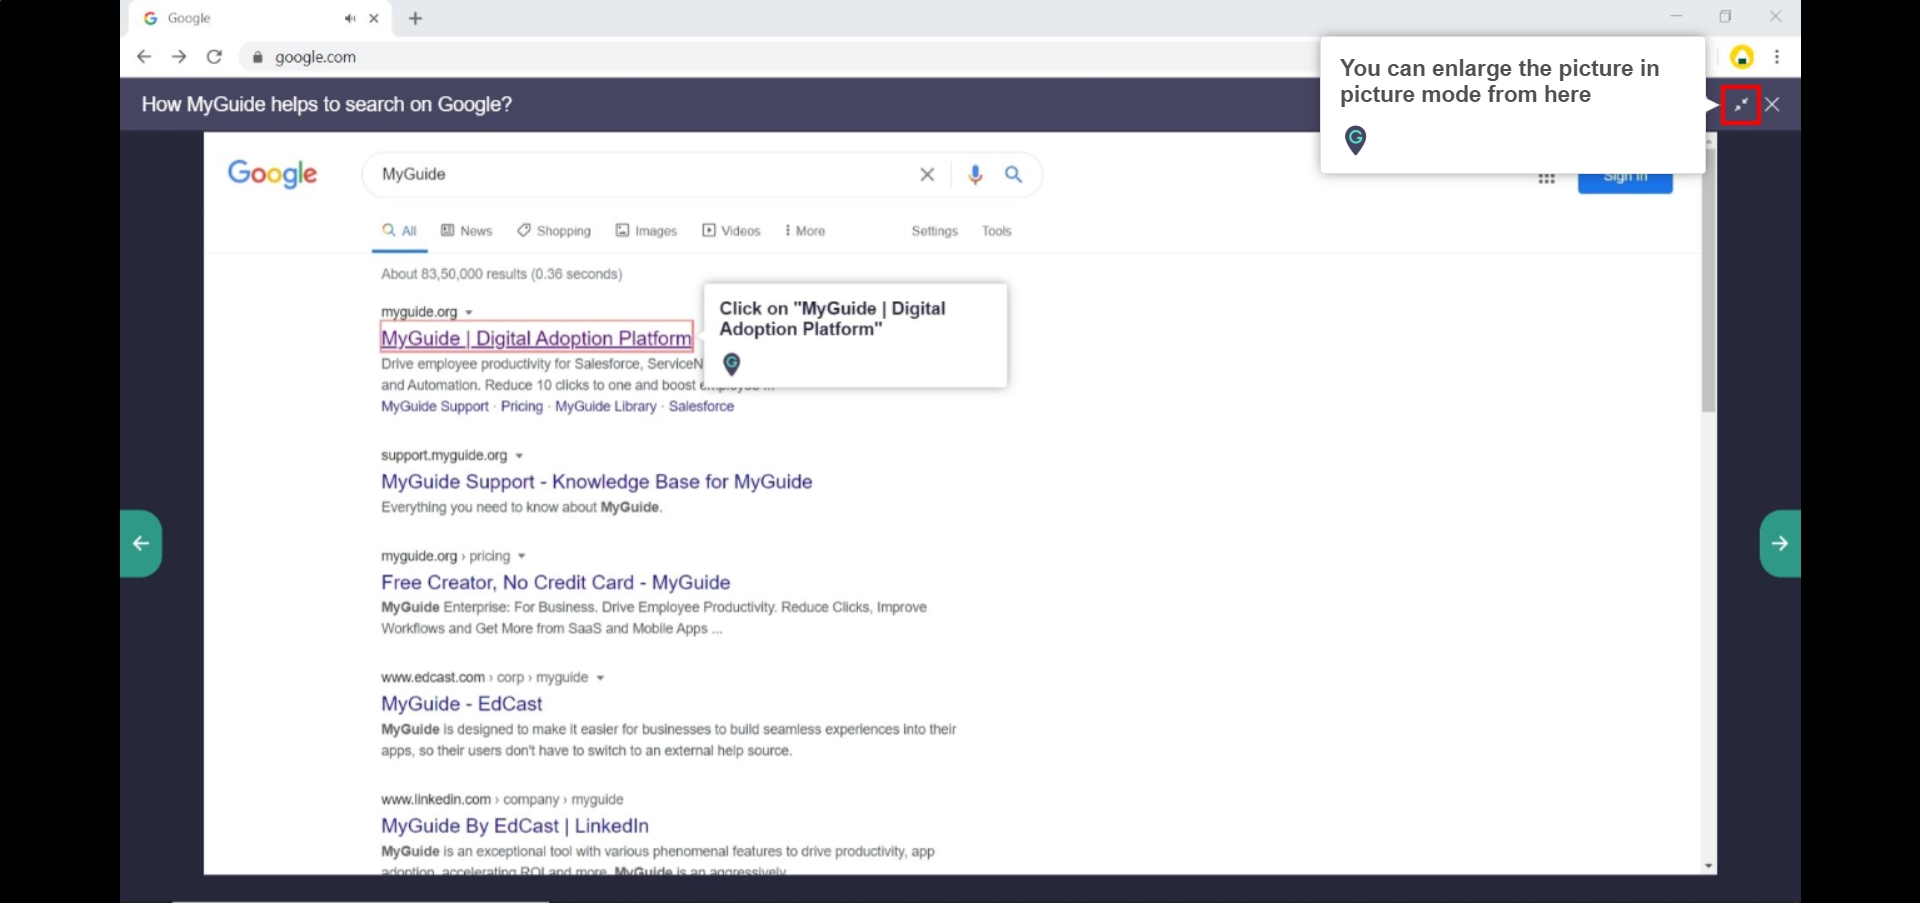Open the MyGuide - EdCast link
The height and width of the screenshot is (903, 1920).
(462, 704)
